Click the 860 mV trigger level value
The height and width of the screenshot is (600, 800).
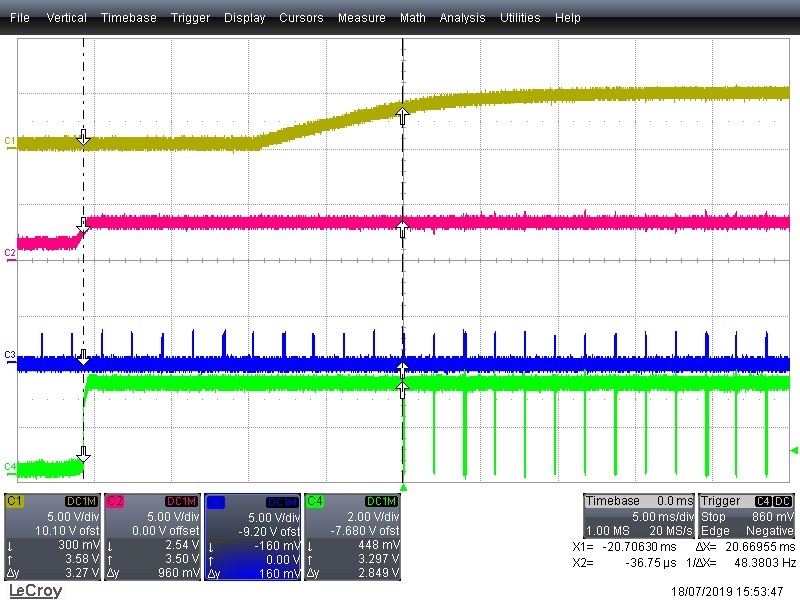pyautogui.click(x=772, y=516)
